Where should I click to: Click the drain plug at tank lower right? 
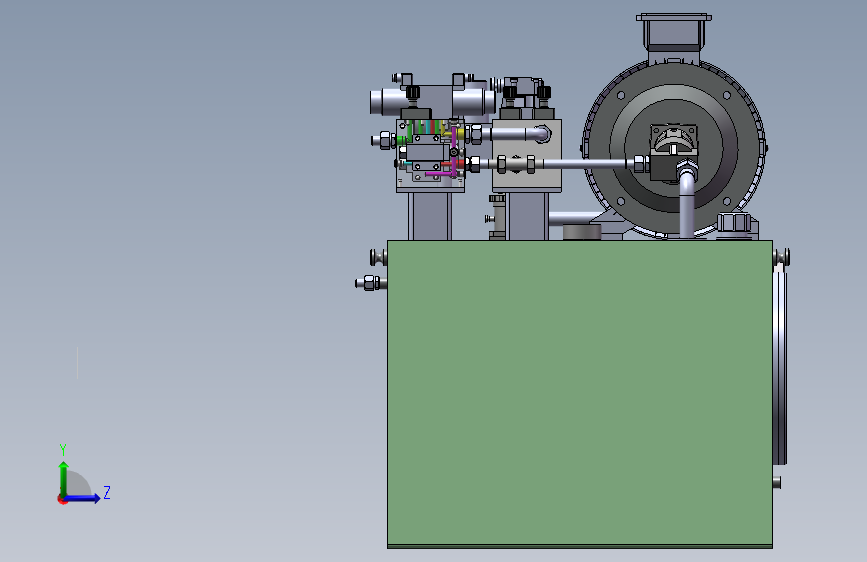[x=777, y=482]
